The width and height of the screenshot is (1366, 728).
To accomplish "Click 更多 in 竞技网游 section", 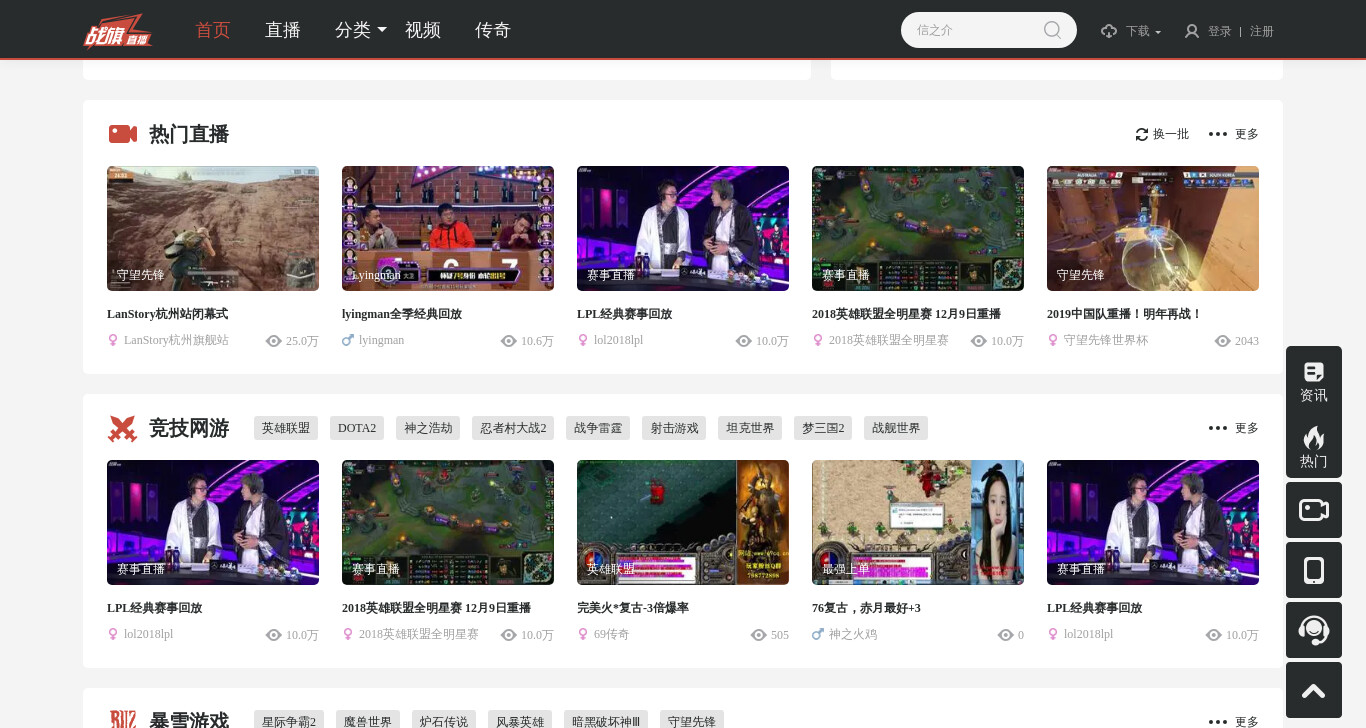I will tap(1247, 428).
